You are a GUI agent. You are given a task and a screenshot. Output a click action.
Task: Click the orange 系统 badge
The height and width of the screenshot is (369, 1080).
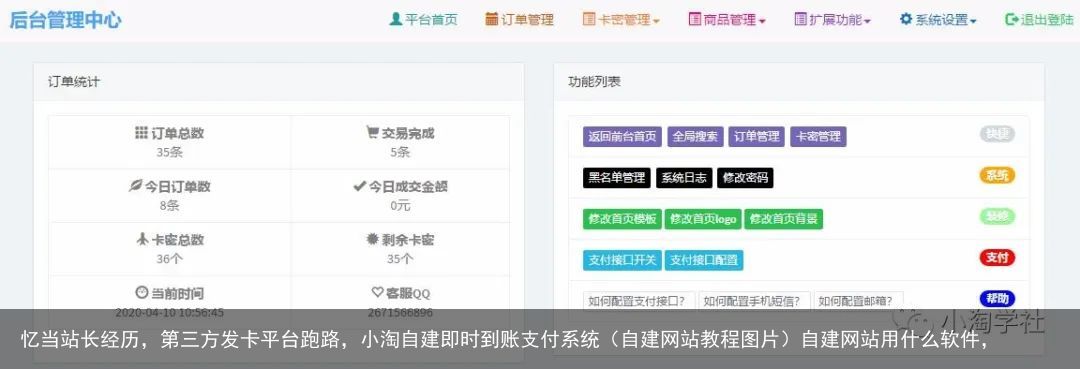[x=997, y=176]
